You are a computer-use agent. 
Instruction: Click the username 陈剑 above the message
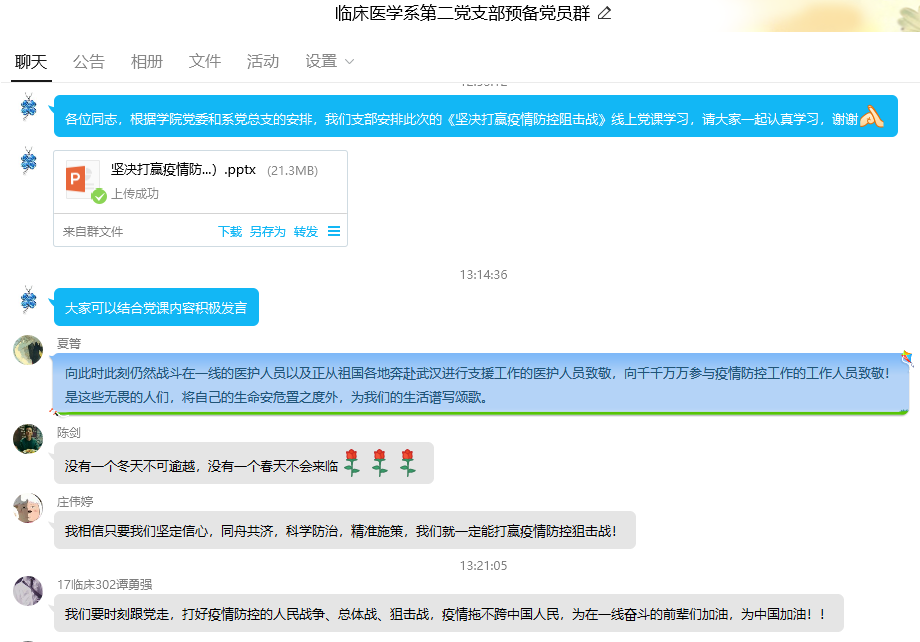tap(69, 432)
